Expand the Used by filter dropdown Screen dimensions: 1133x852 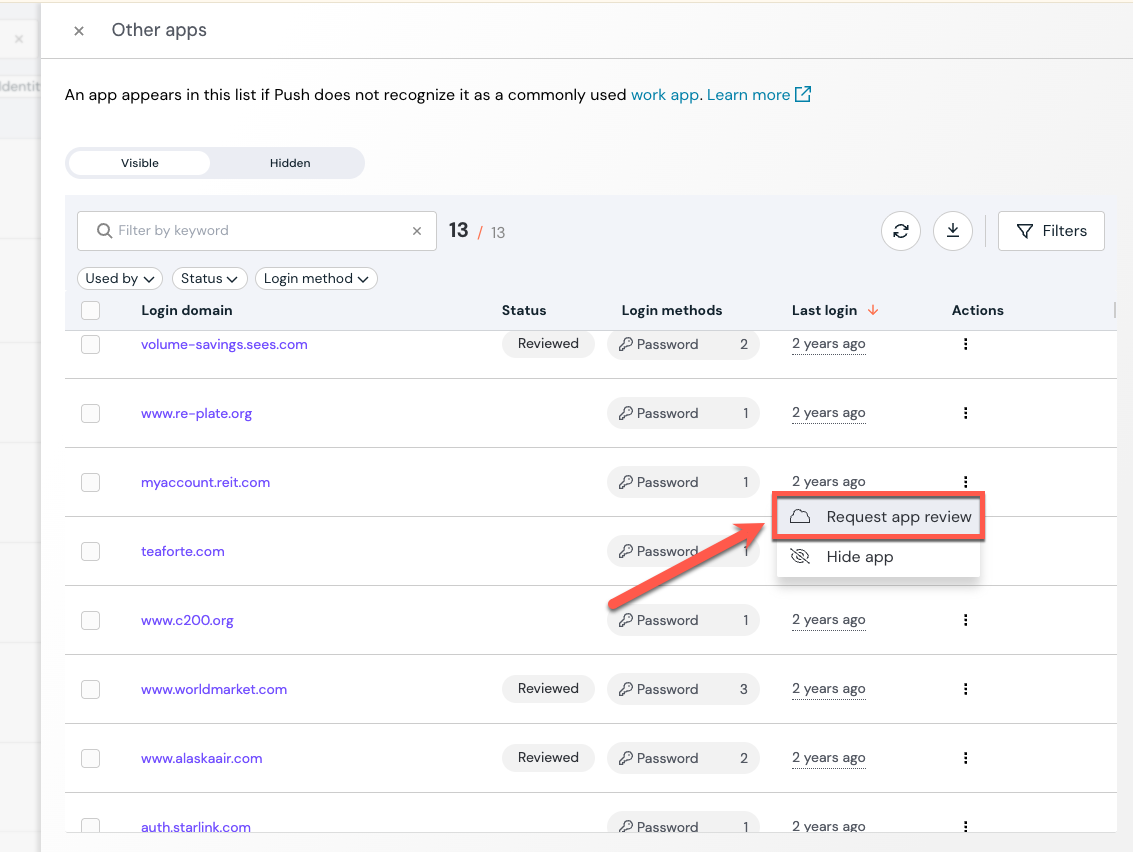tap(120, 278)
